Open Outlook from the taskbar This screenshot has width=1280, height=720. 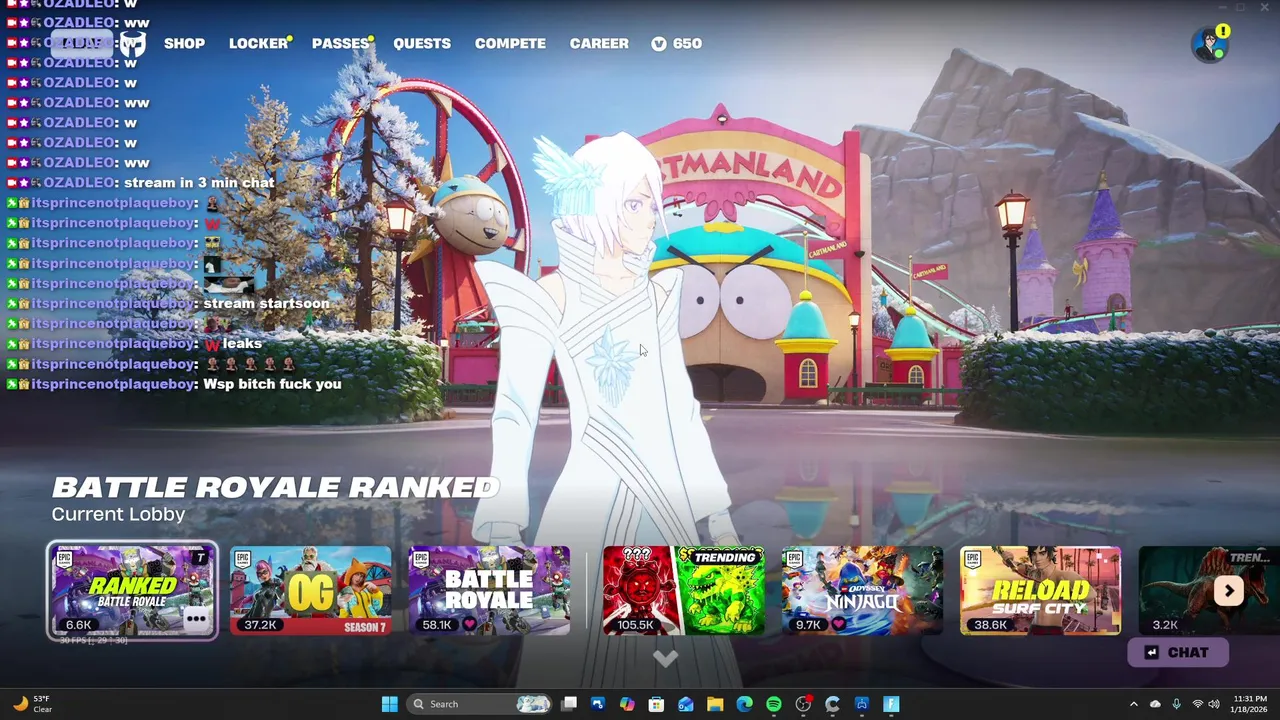[685, 704]
